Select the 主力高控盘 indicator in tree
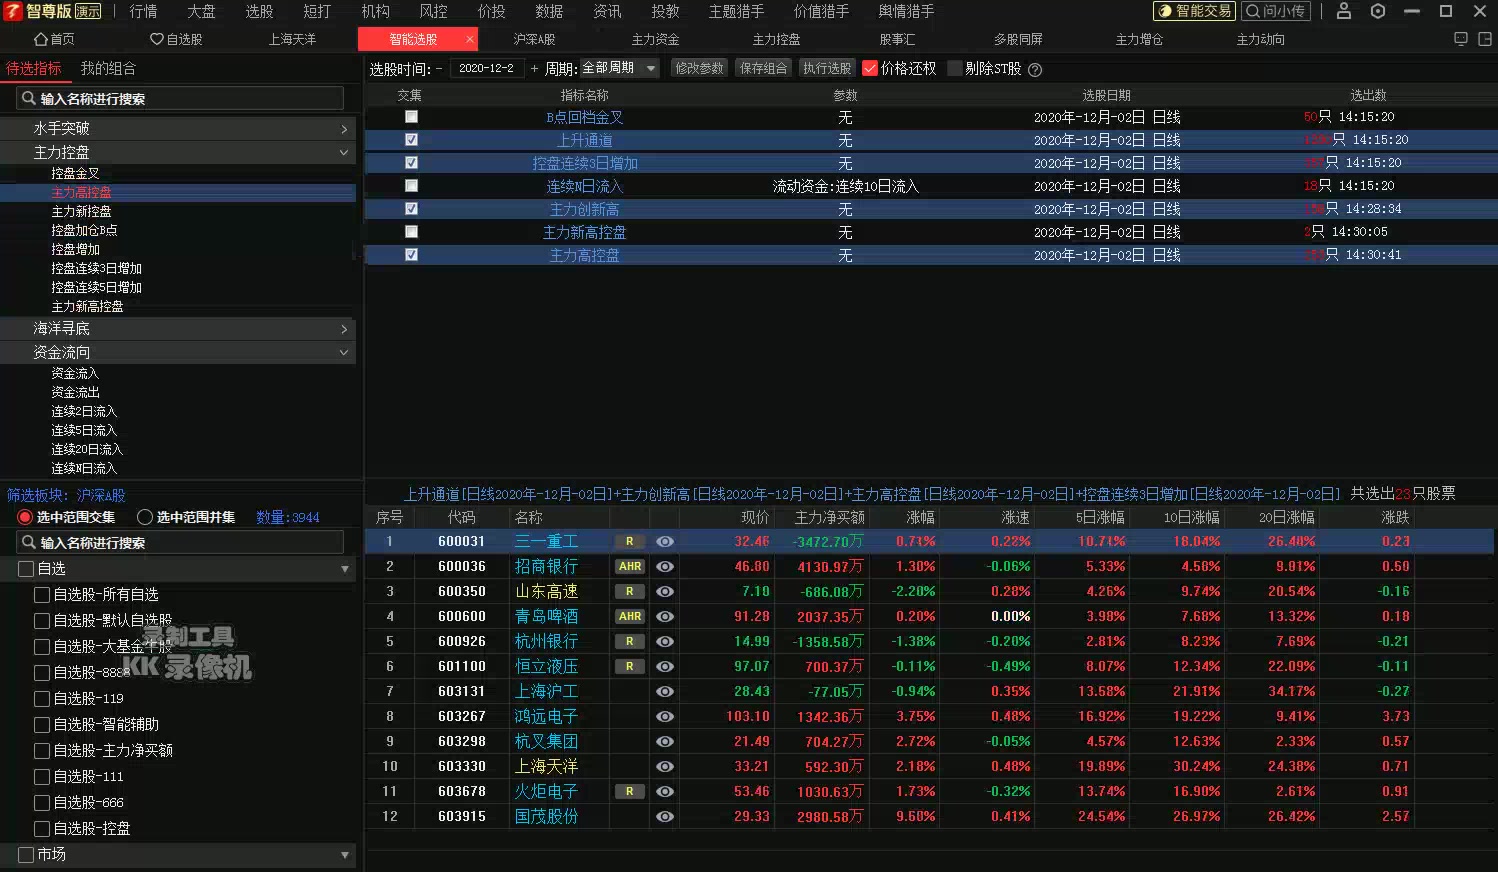1498x872 pixels. (81, 192)
